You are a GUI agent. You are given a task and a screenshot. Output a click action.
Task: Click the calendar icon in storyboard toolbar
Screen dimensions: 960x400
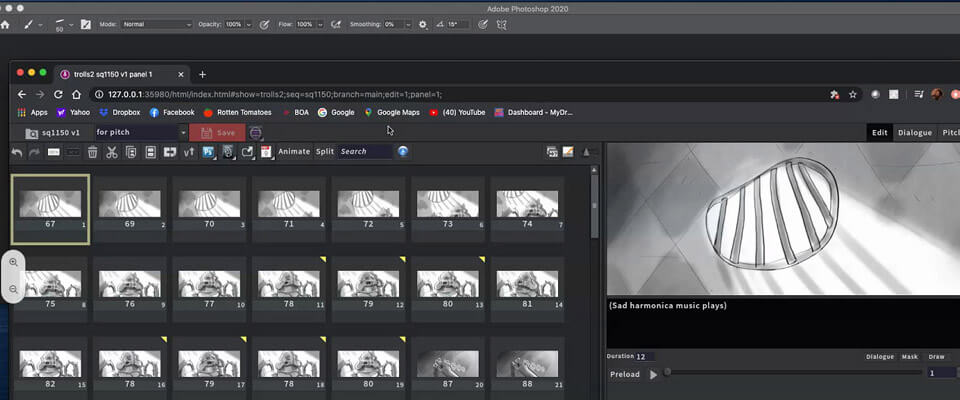point(266,152)
